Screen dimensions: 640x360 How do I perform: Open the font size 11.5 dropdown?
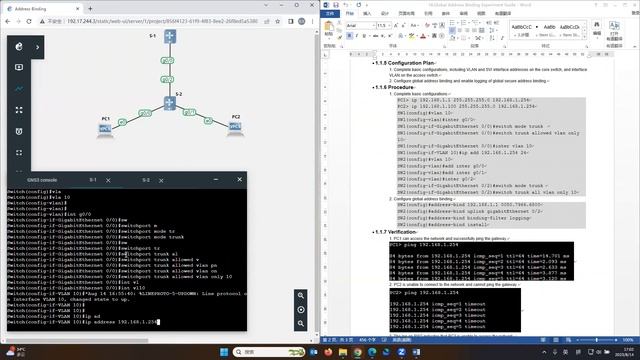coord(389,25)
